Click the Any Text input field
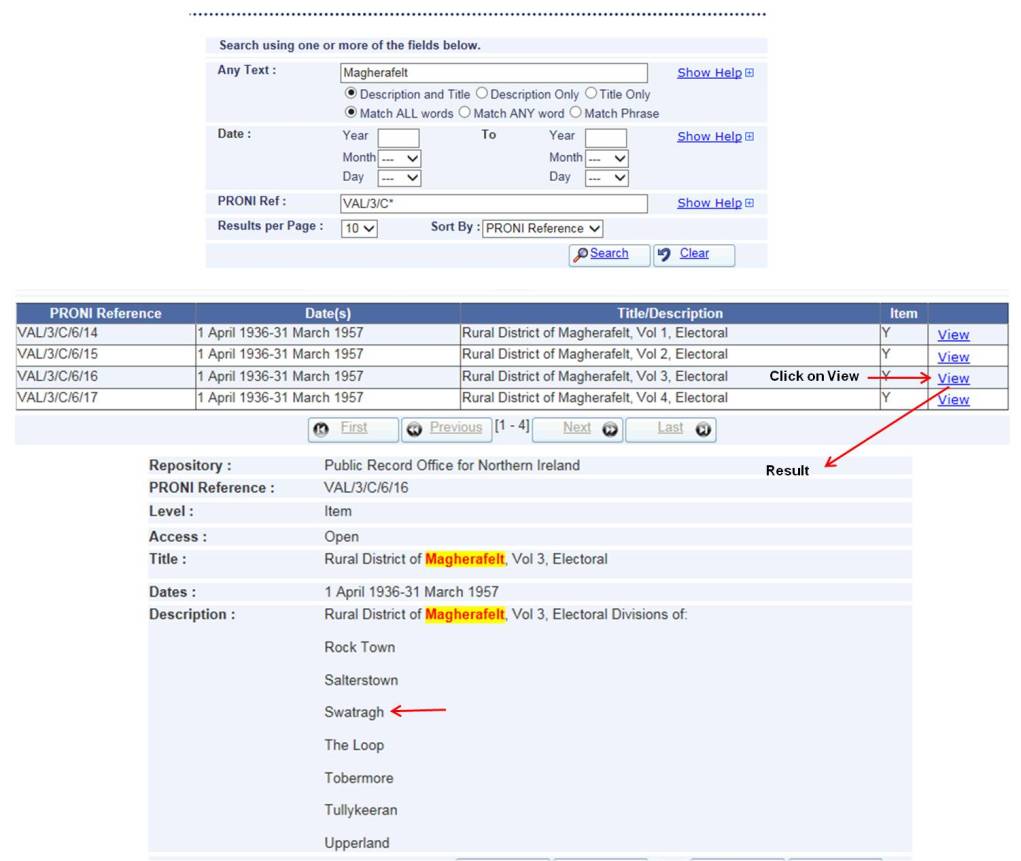Image resolution: width=1021 pixels, height=861 pixels. pyautogui.click(x=494, y=73)
